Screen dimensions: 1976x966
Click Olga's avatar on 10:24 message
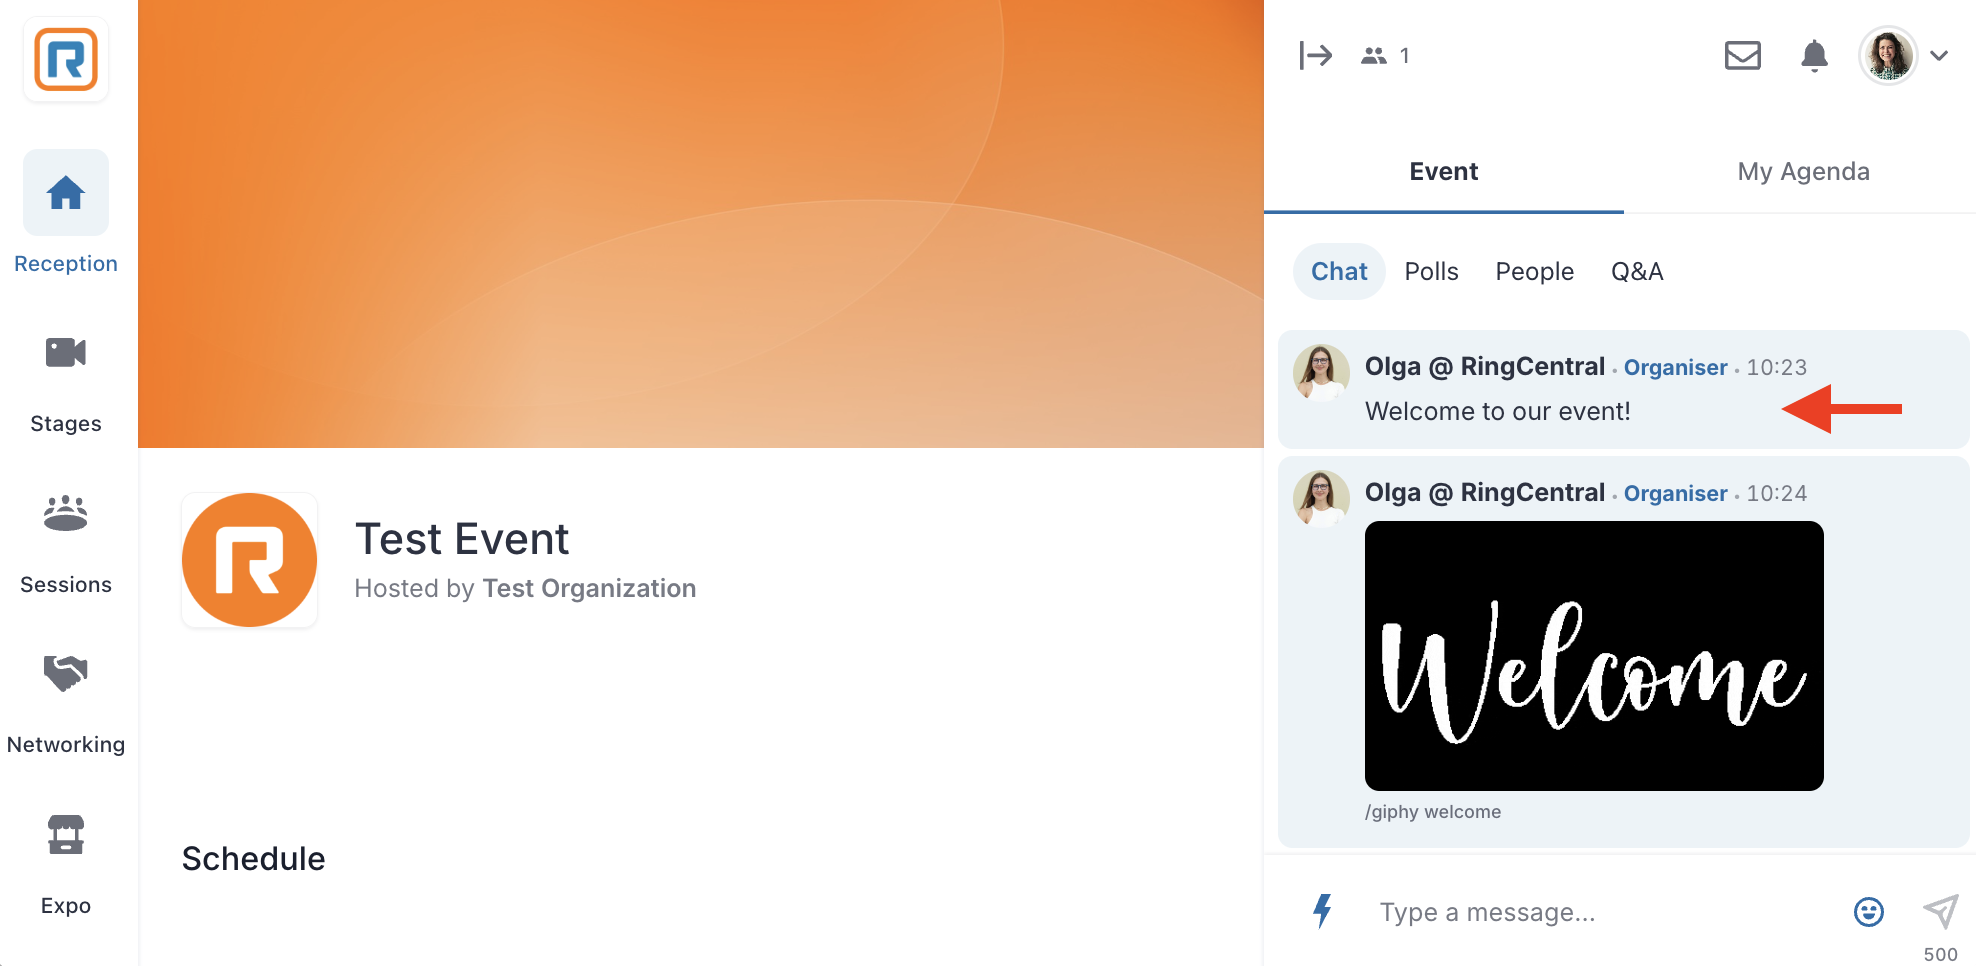pos(1321,498)
